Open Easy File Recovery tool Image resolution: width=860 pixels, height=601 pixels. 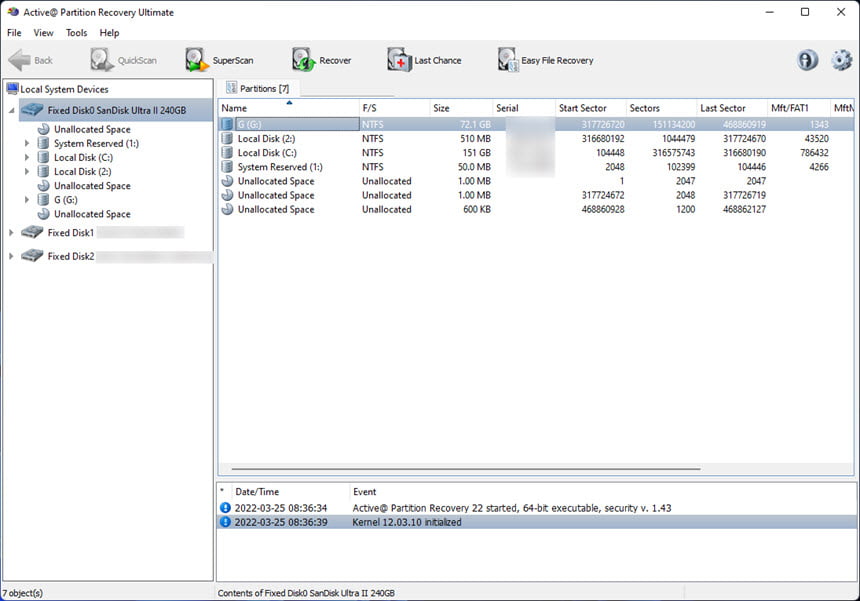coord(508,60)
